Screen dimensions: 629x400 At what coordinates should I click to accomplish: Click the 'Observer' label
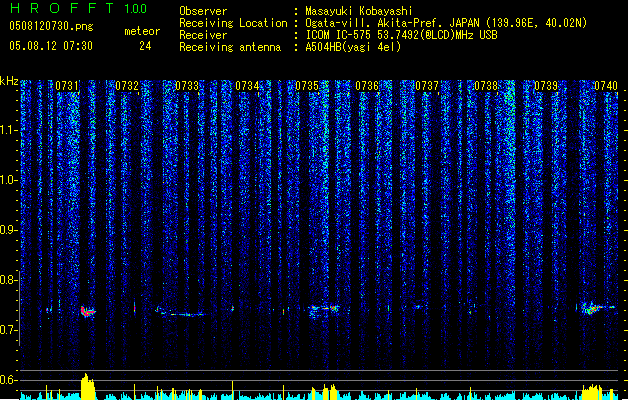click(203, 11)
